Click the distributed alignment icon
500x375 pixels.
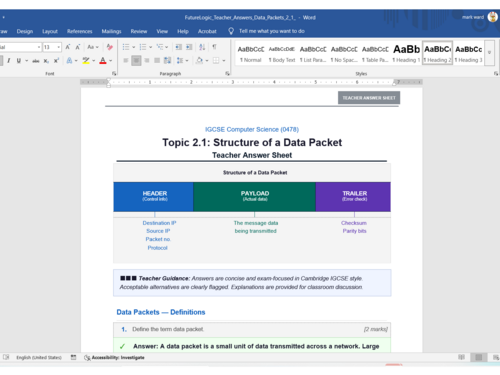167,61
